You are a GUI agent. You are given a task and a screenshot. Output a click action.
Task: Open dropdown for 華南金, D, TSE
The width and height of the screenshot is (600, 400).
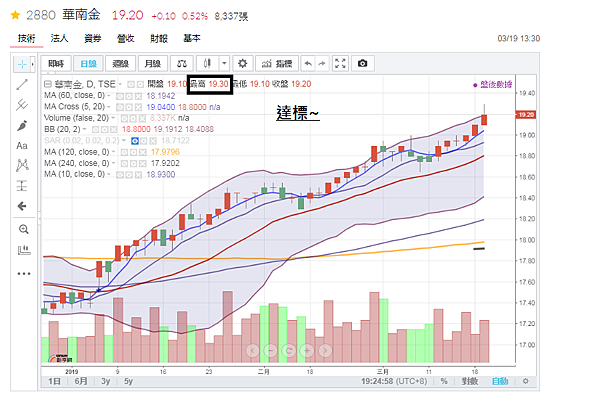point(120,84)
